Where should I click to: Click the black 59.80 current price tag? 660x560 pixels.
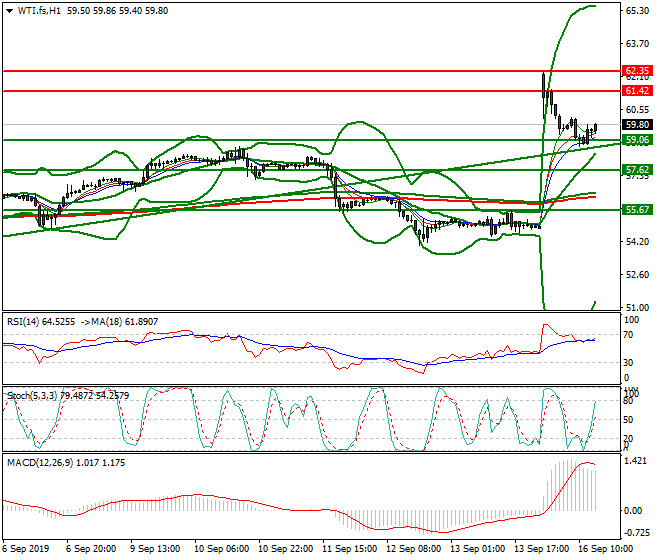point(637,125)
